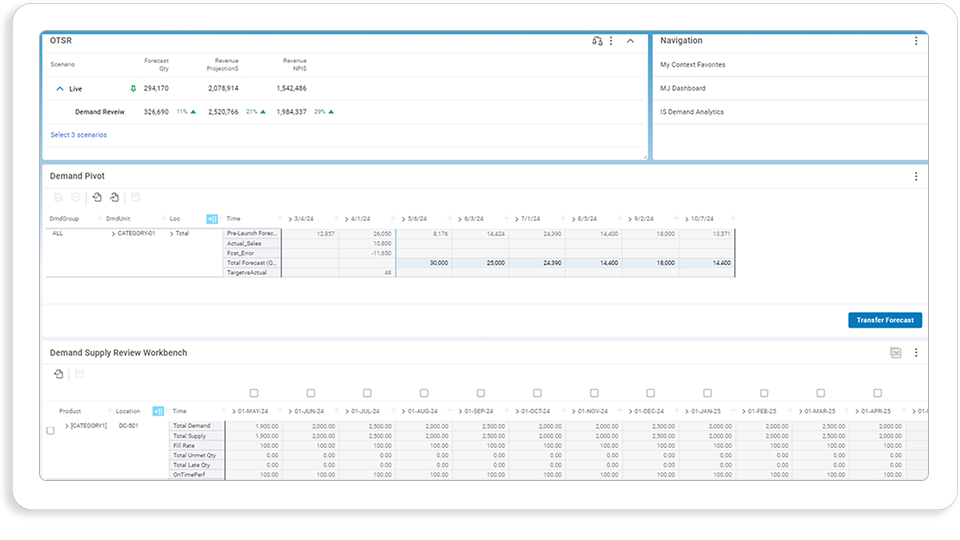Click the second refresh icon in Demand Pivot toolbar

click(x=114, y=197)
